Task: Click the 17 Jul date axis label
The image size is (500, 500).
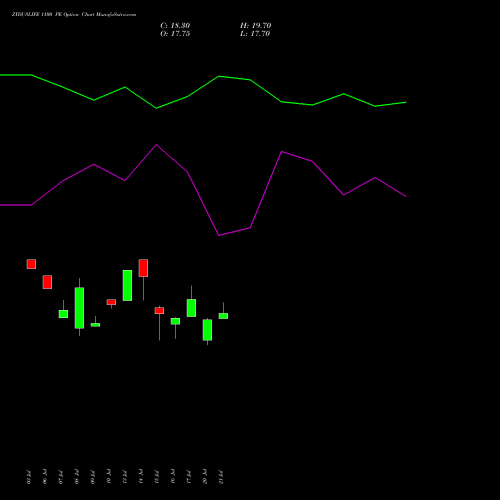Action: point(189,477)
